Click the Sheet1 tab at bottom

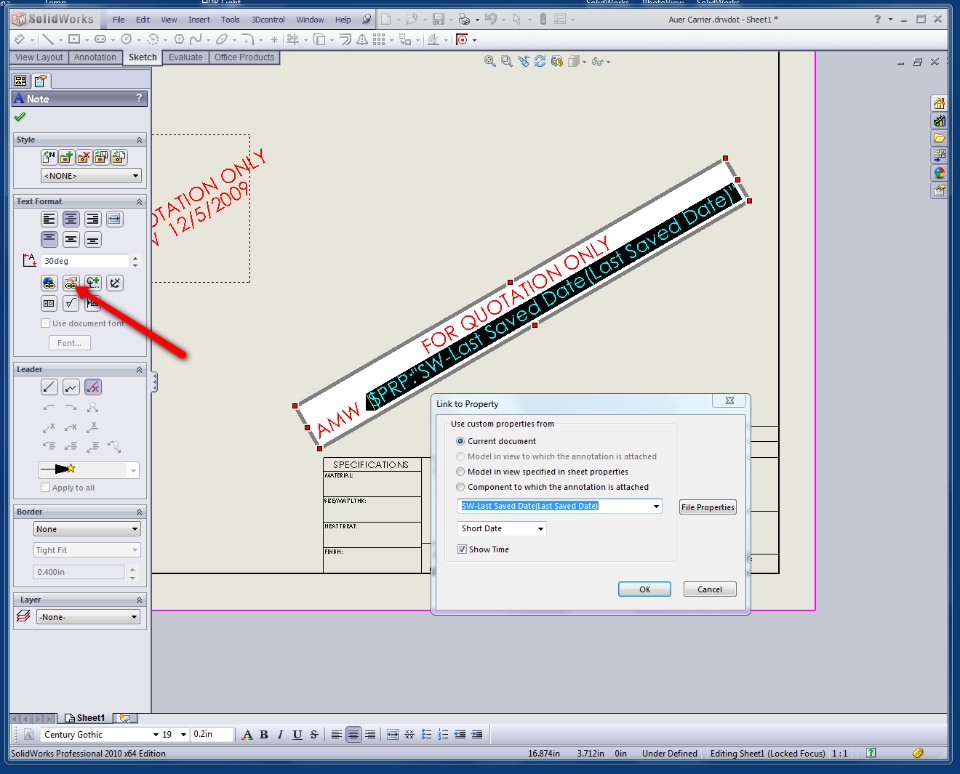point(86,718)
